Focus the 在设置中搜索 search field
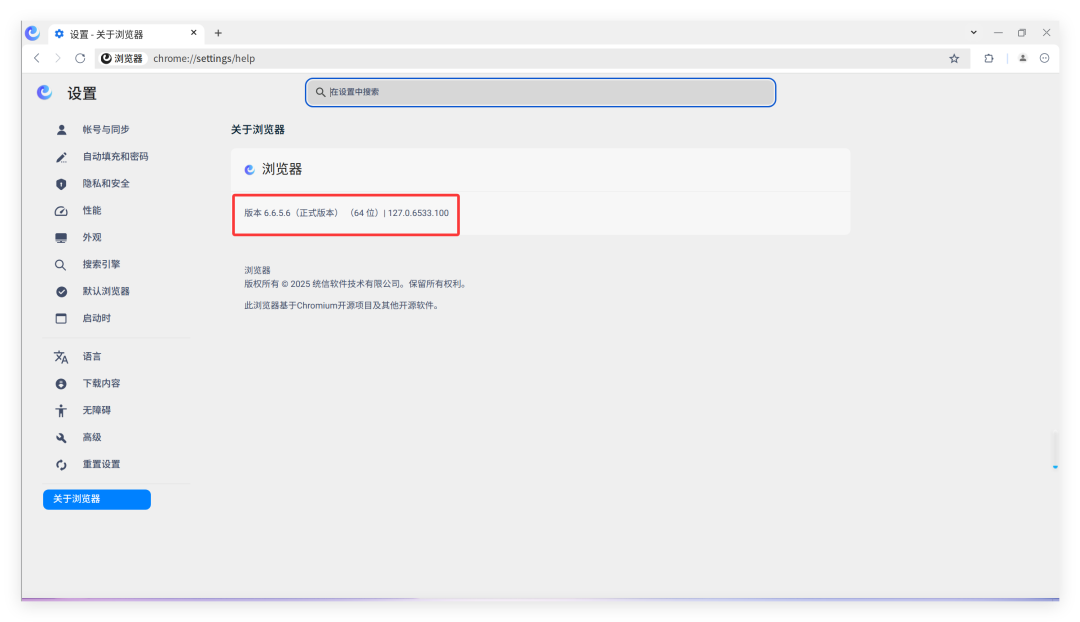Screen dimensions: 1080x622 coord(541,92)
